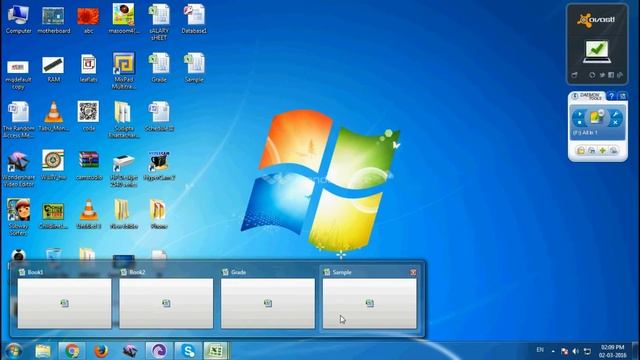Click the Show desktop strip beside clock
This screenshot has height=360, width=640.
click(x=635, y=351)
